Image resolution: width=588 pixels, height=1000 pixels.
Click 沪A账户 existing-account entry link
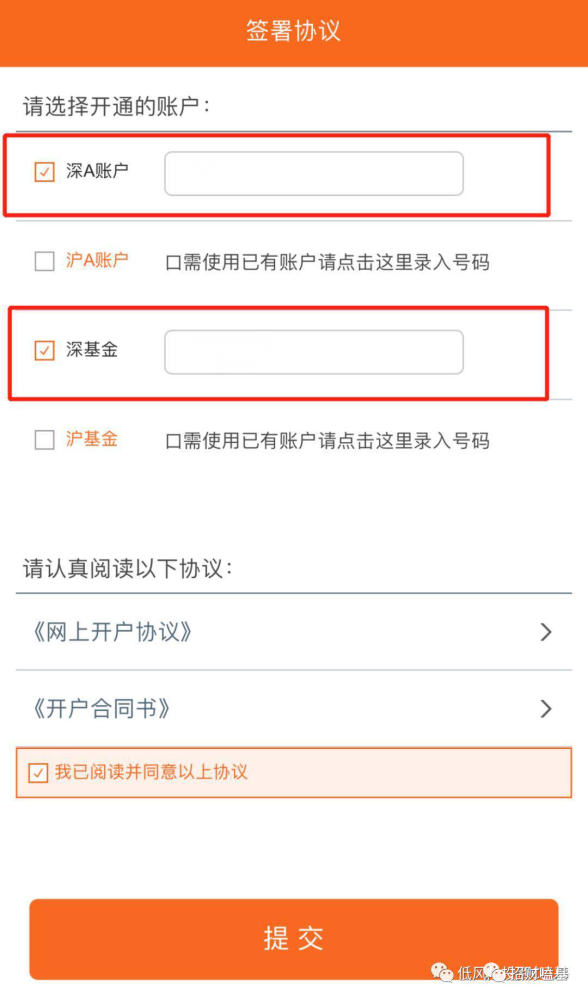coord(327,262)
